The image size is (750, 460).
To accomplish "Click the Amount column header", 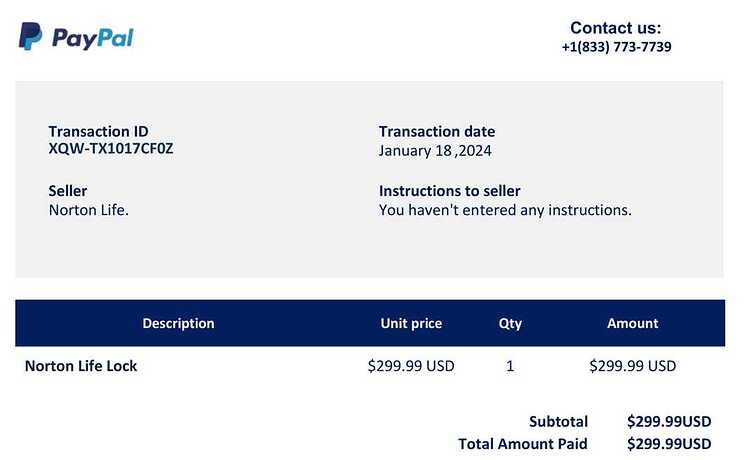I will coord(632,323).
